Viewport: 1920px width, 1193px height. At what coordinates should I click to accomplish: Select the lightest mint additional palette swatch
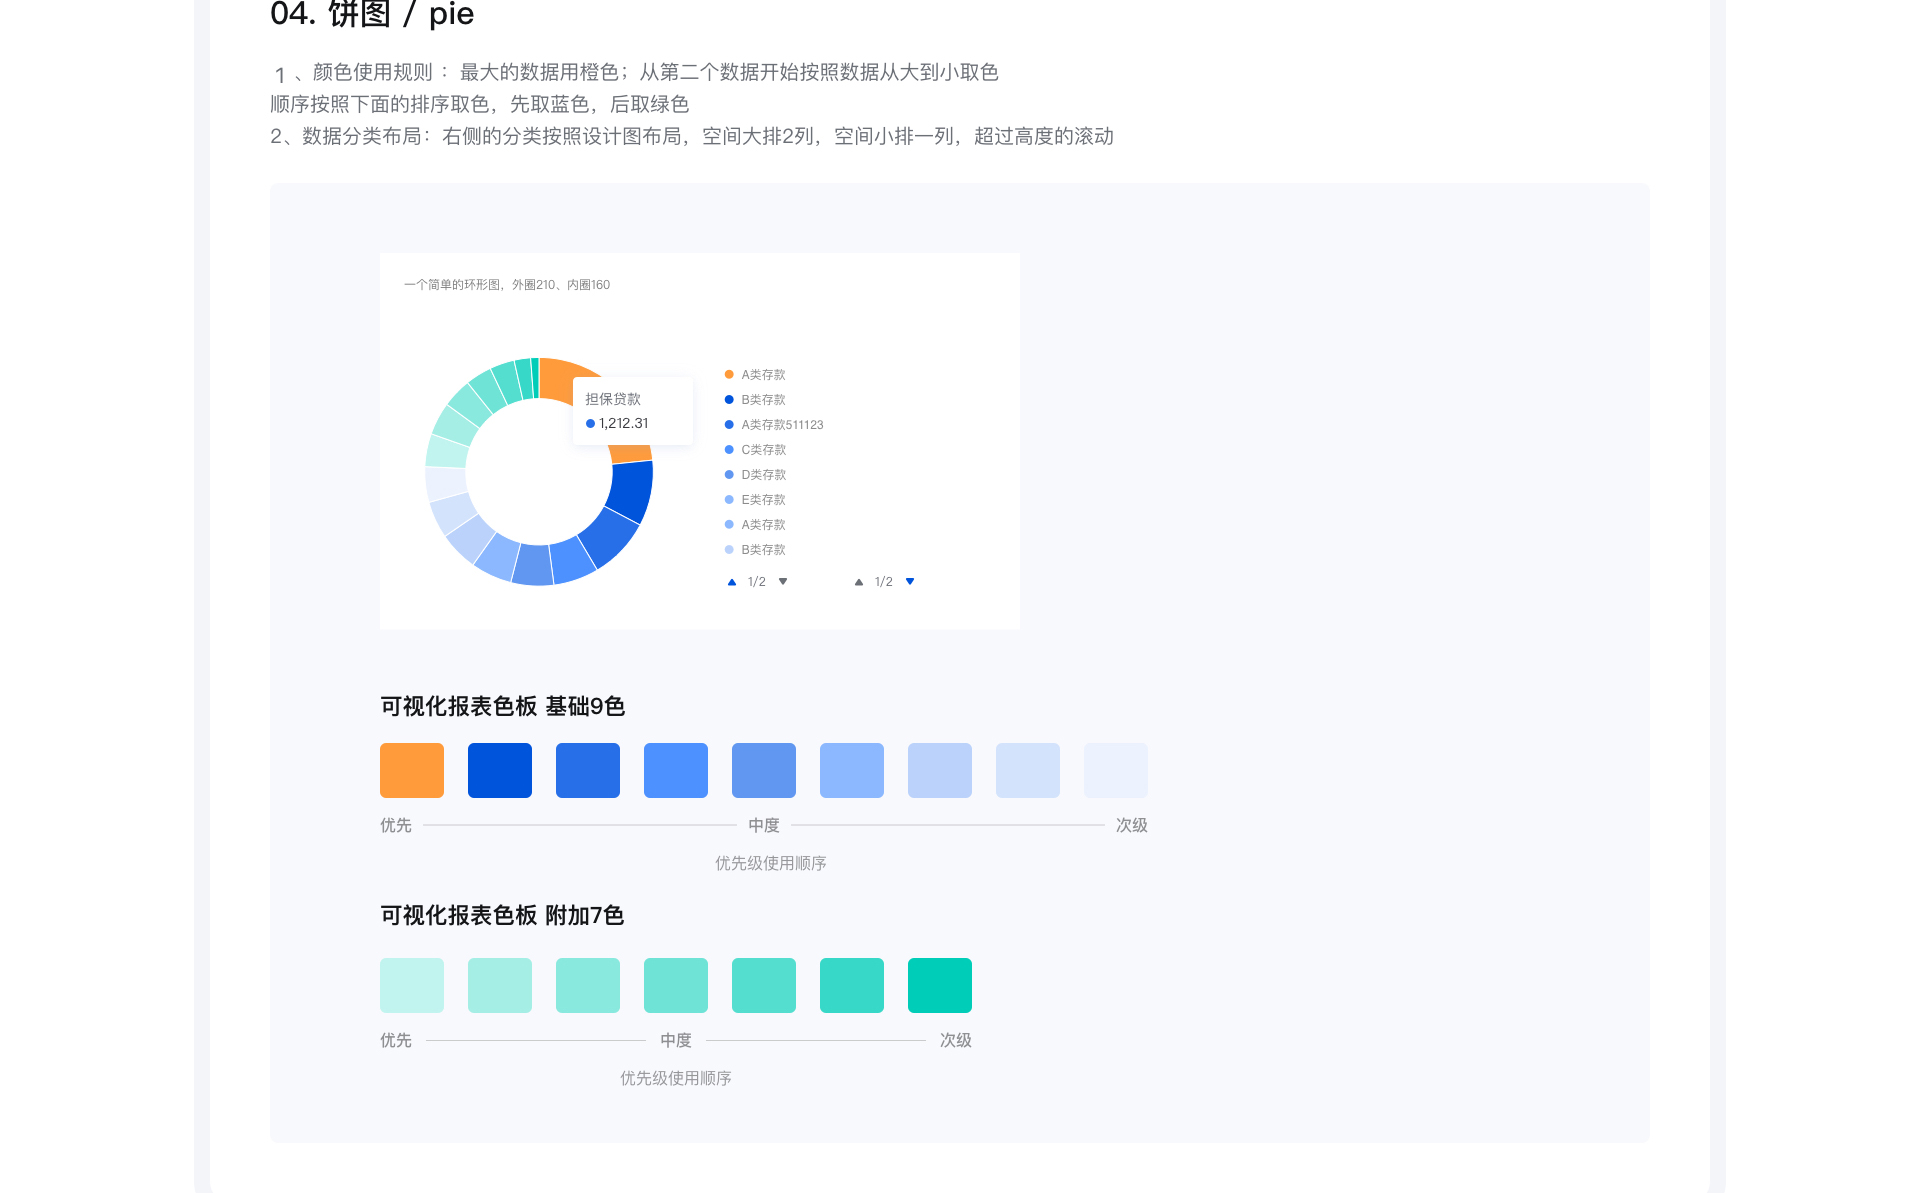pos(412,985)
